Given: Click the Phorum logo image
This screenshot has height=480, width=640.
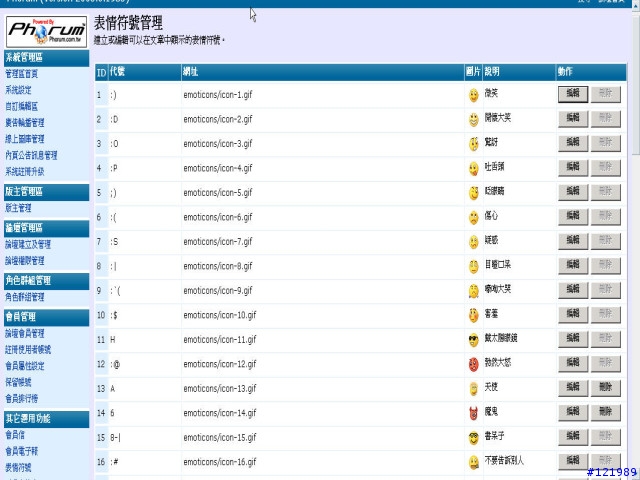Looking at the screenshot, I should pyautogui.click(x=47, y=31).
